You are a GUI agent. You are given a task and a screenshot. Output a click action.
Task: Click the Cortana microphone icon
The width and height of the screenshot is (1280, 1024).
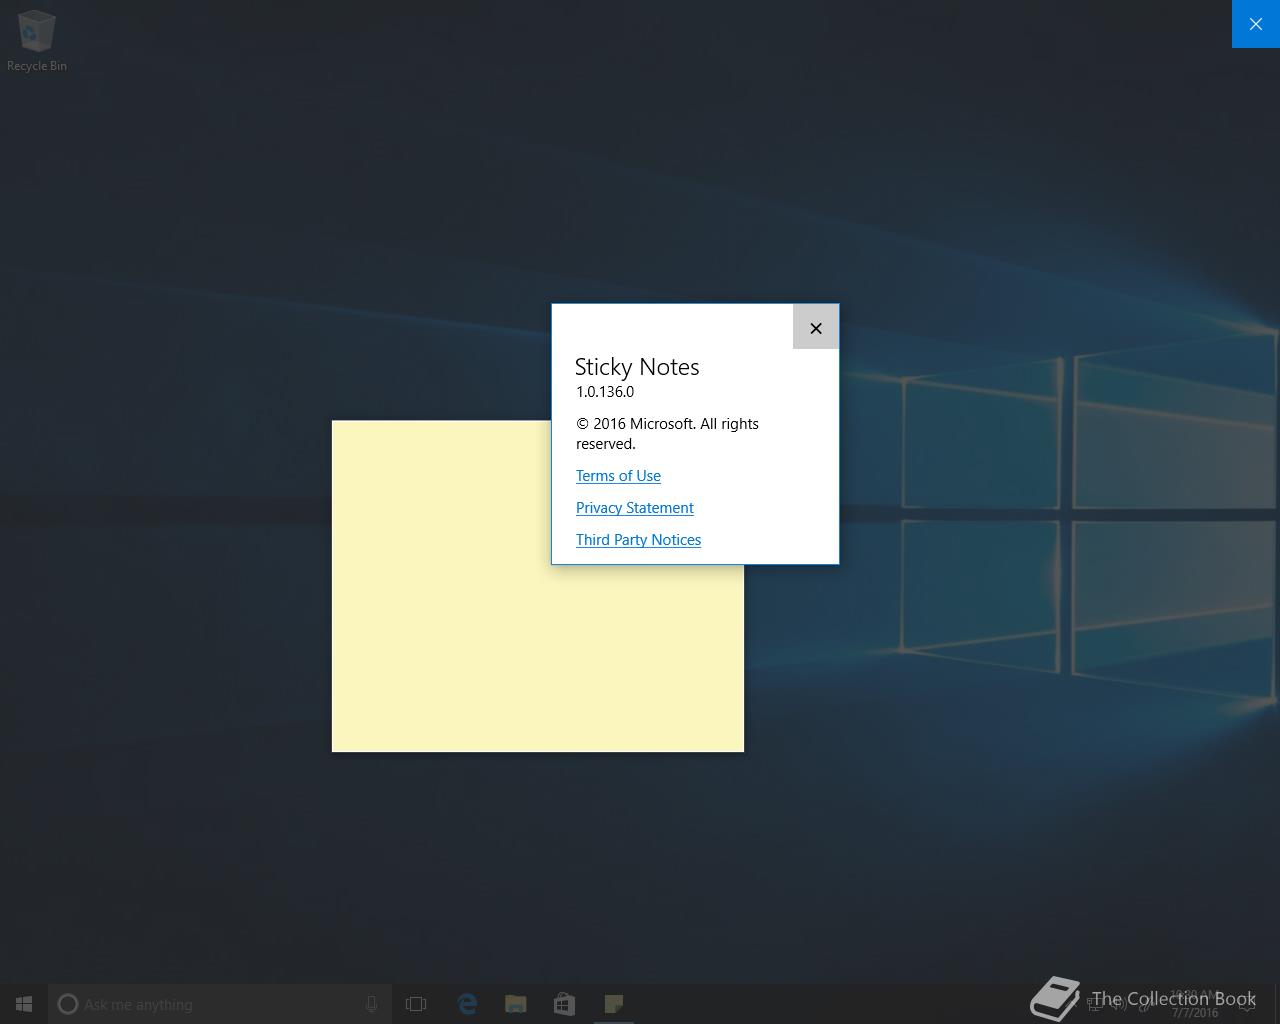tap(371, 1004)
